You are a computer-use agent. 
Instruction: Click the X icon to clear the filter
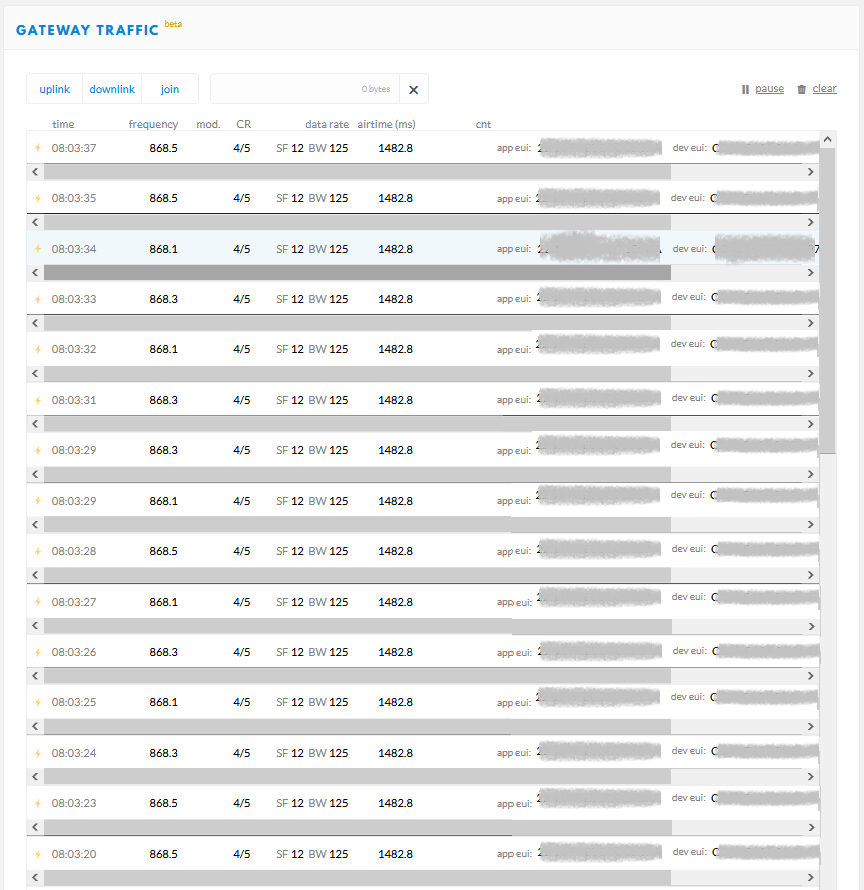click(x=413, y=89)
